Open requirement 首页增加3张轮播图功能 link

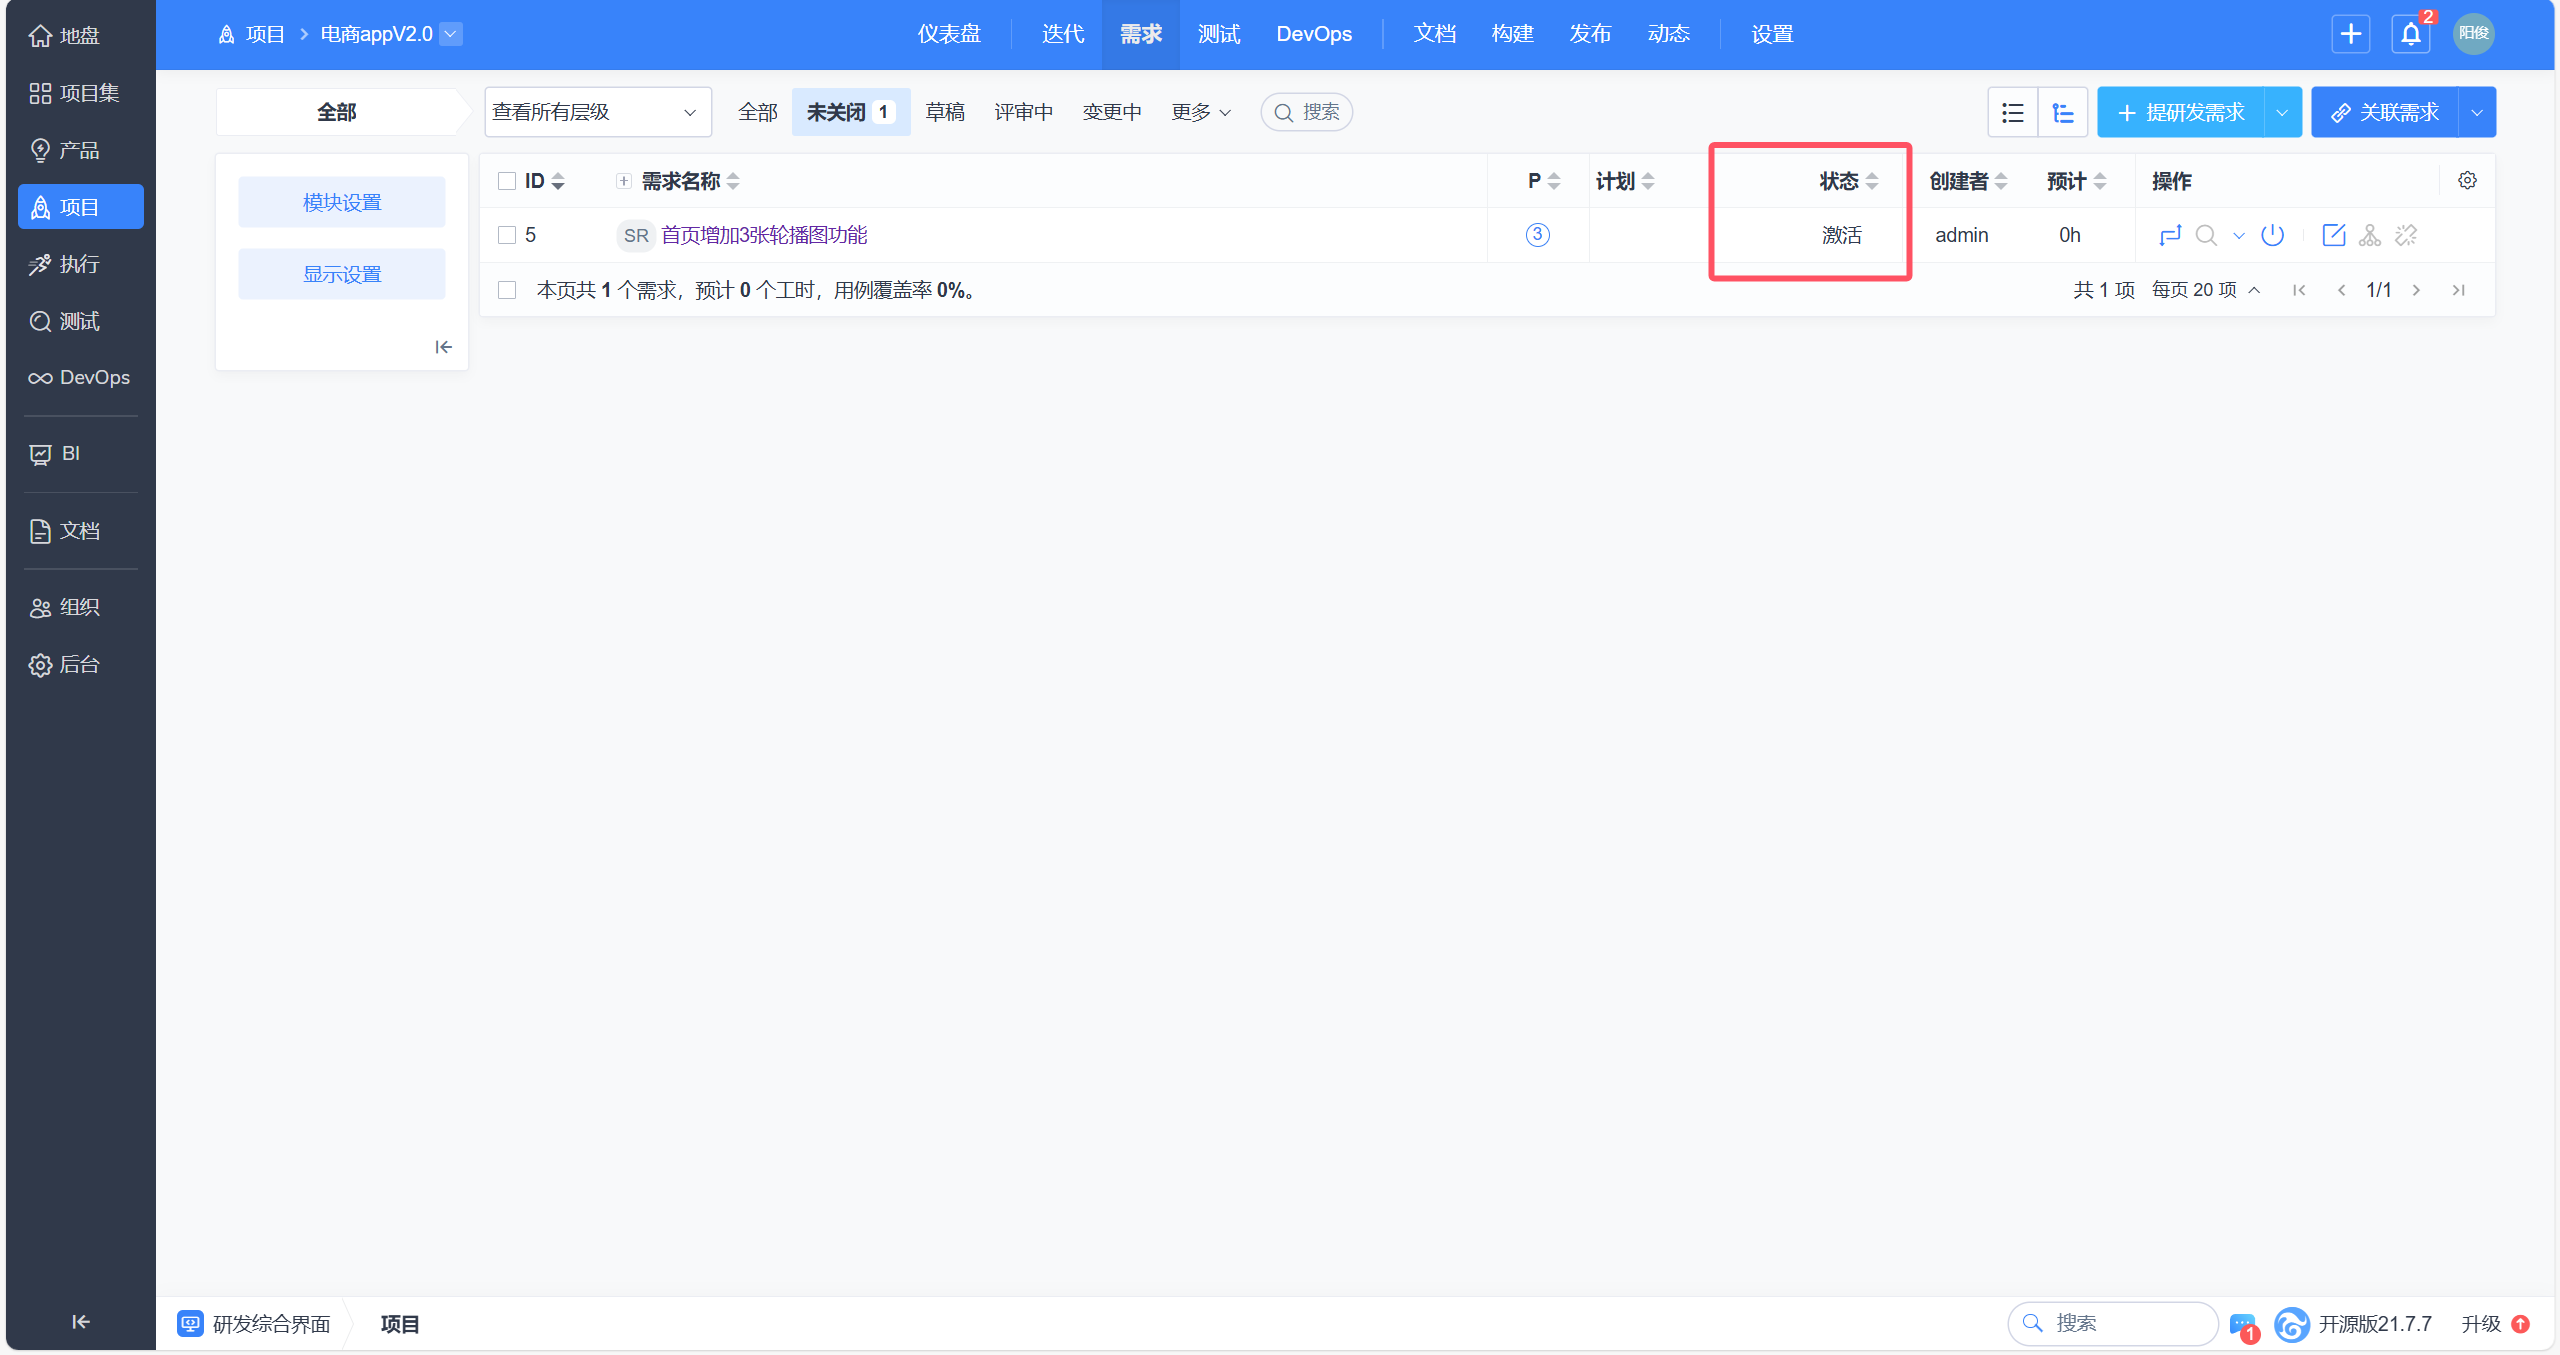click(x=764, y=235)
